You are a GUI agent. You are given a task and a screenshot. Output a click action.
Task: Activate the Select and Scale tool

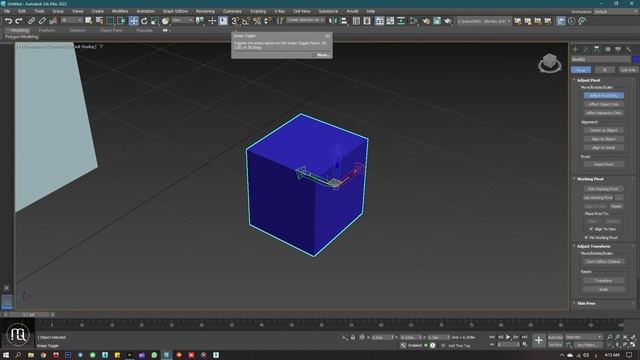pos(155,21)
